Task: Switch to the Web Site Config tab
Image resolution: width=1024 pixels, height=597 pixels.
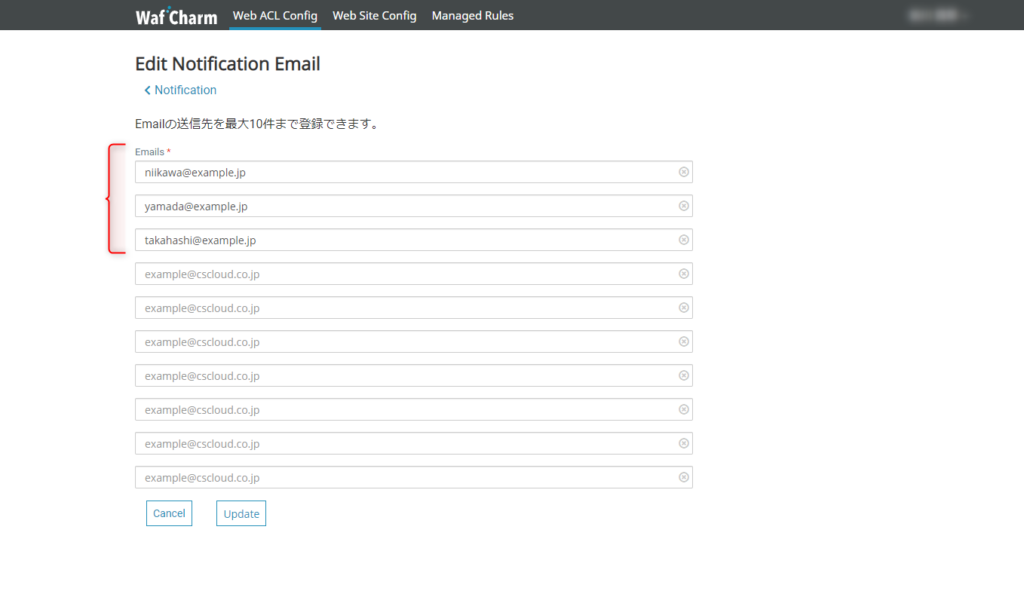Action: point(374,16)
